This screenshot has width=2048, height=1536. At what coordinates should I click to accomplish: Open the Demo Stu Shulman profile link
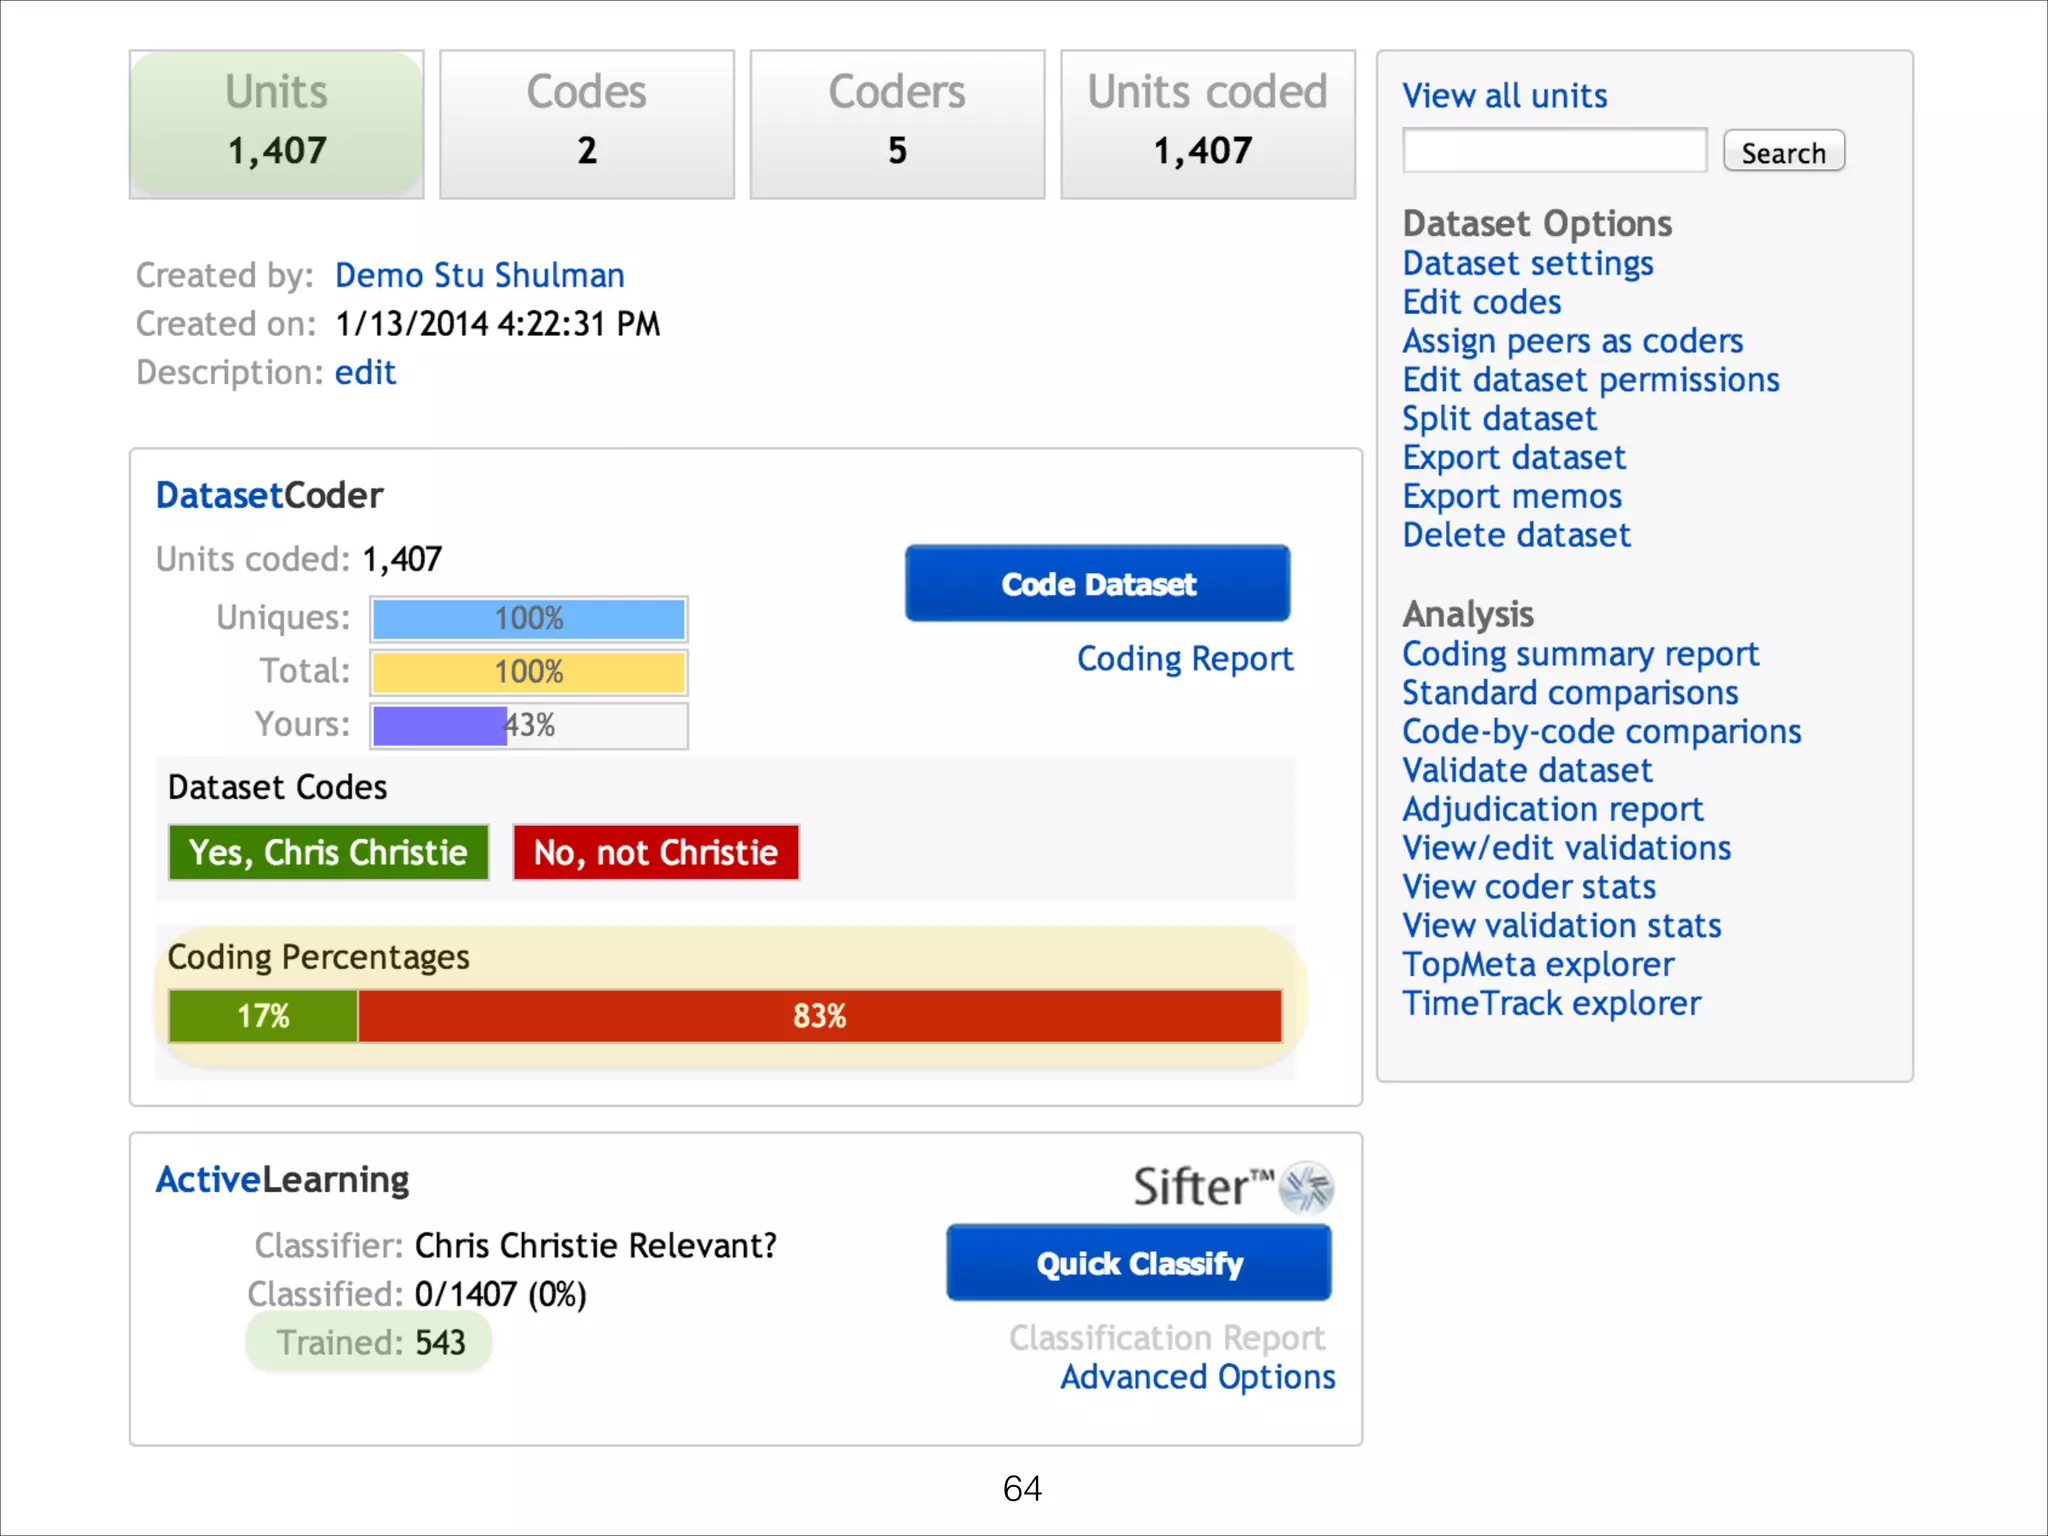pyautogui.click(x=479, y=275)
